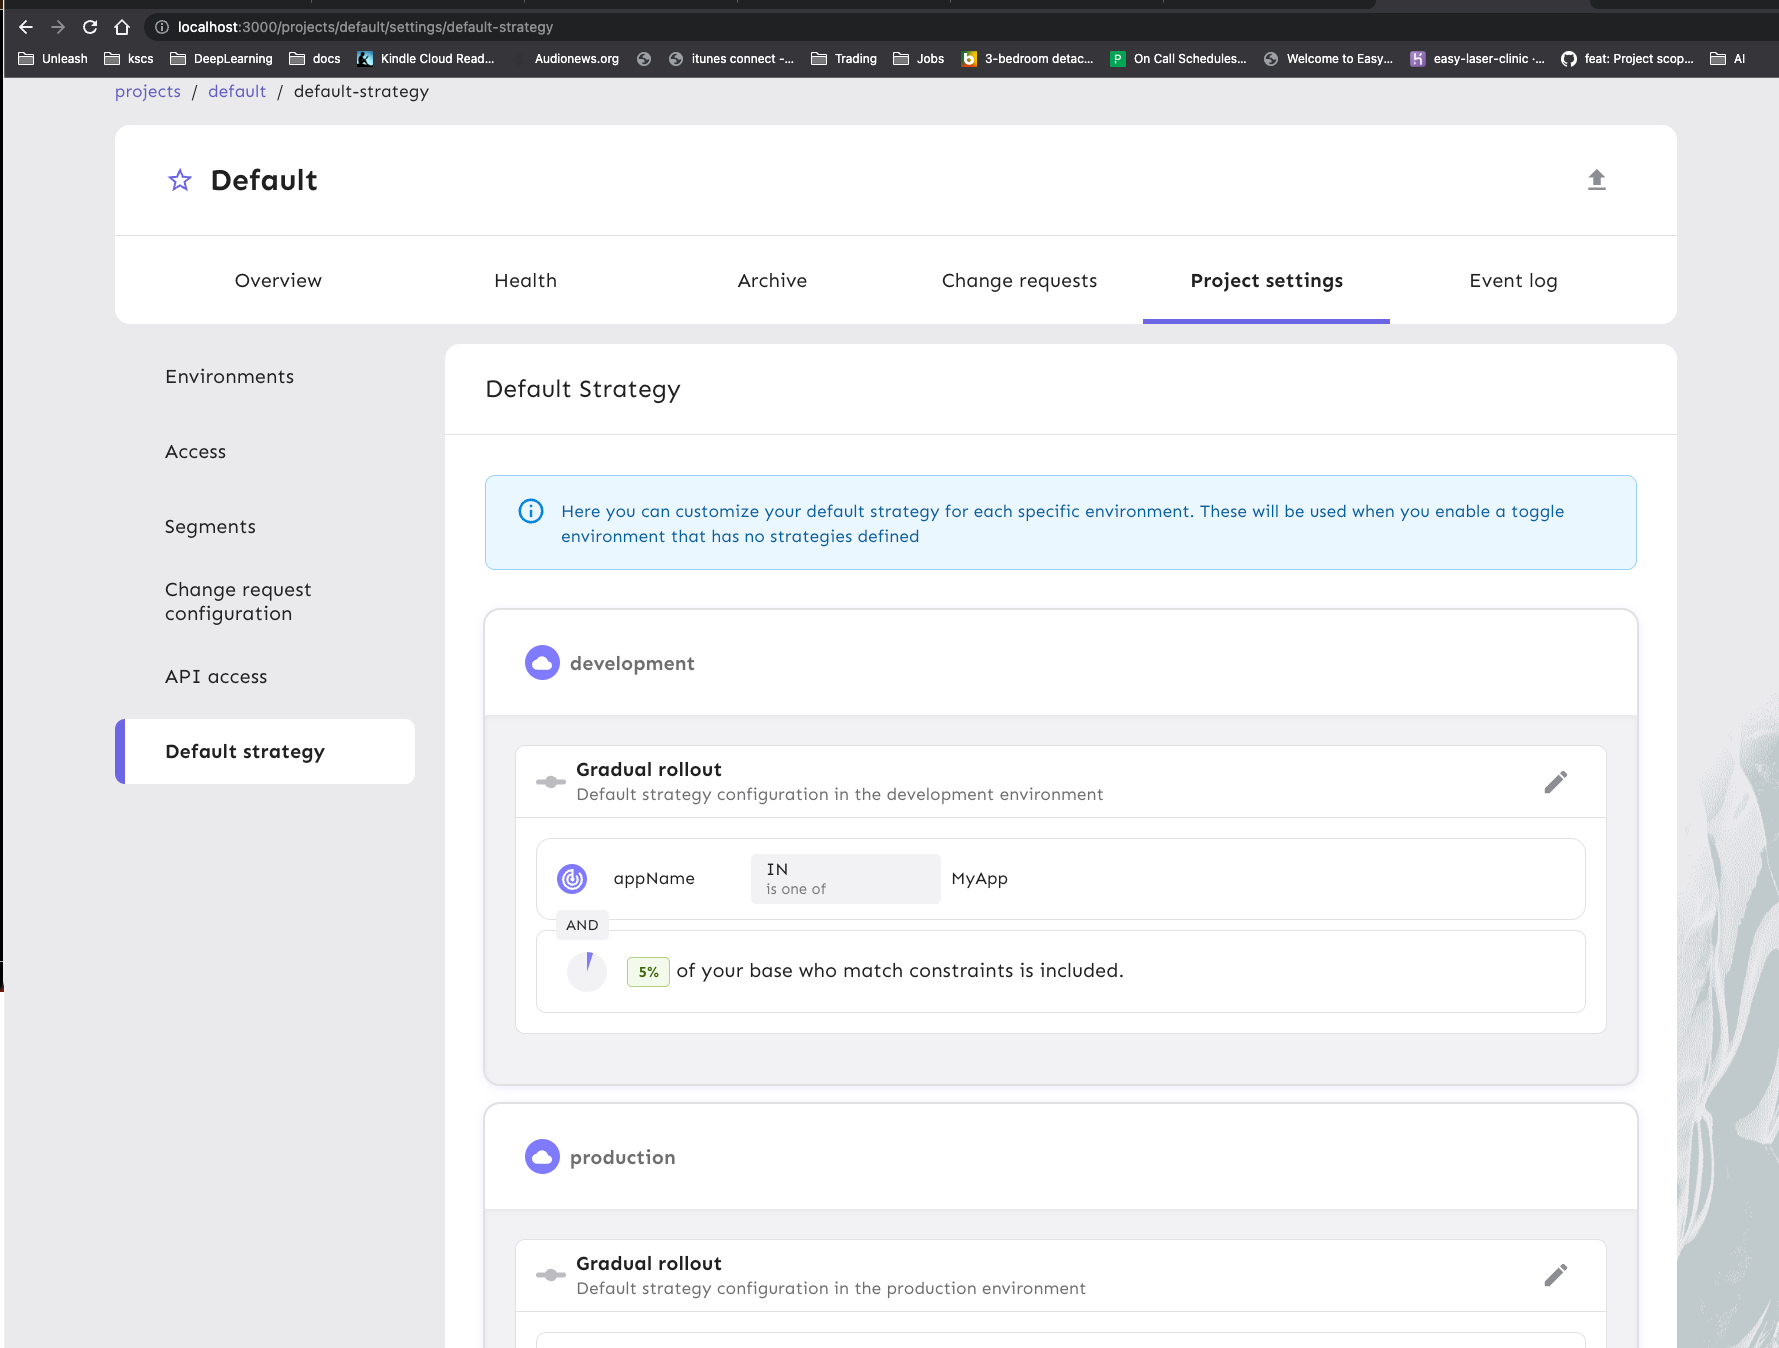
Task: Select Default strategy in the sidebar
Action: point(265,752)
